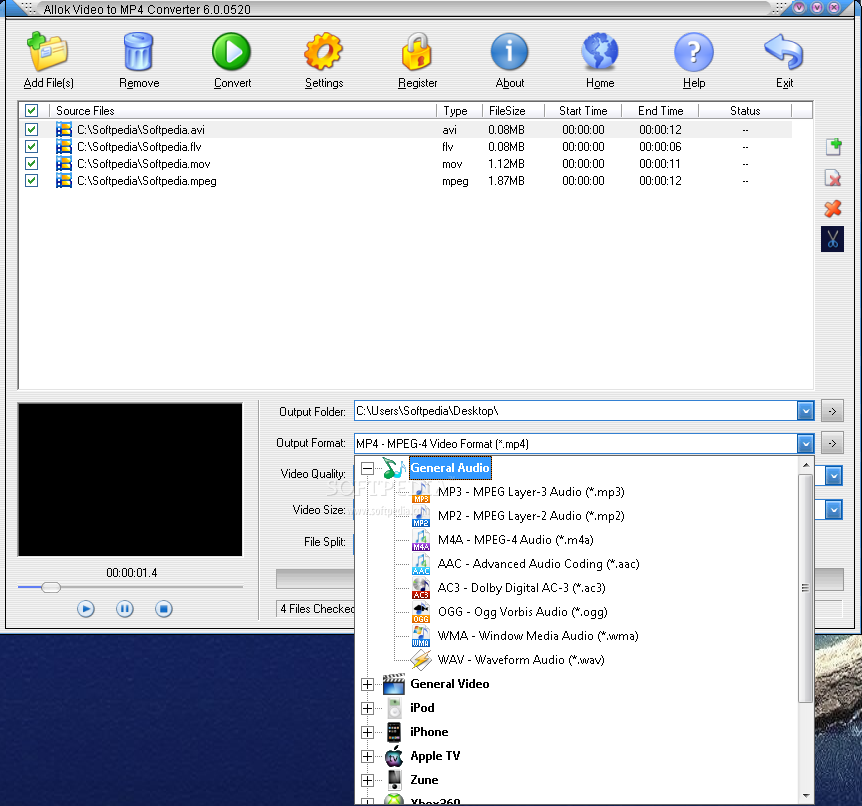
Task: Toggle the select-all checkbox in the header
Action: coord(31,111)
